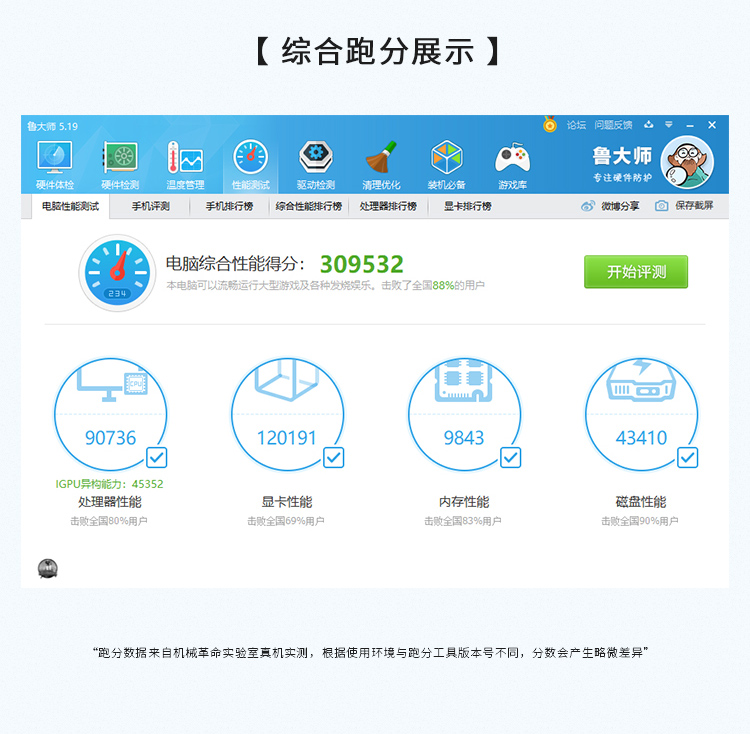Click the gold medal icon in title bar

(x=550, y=124)
